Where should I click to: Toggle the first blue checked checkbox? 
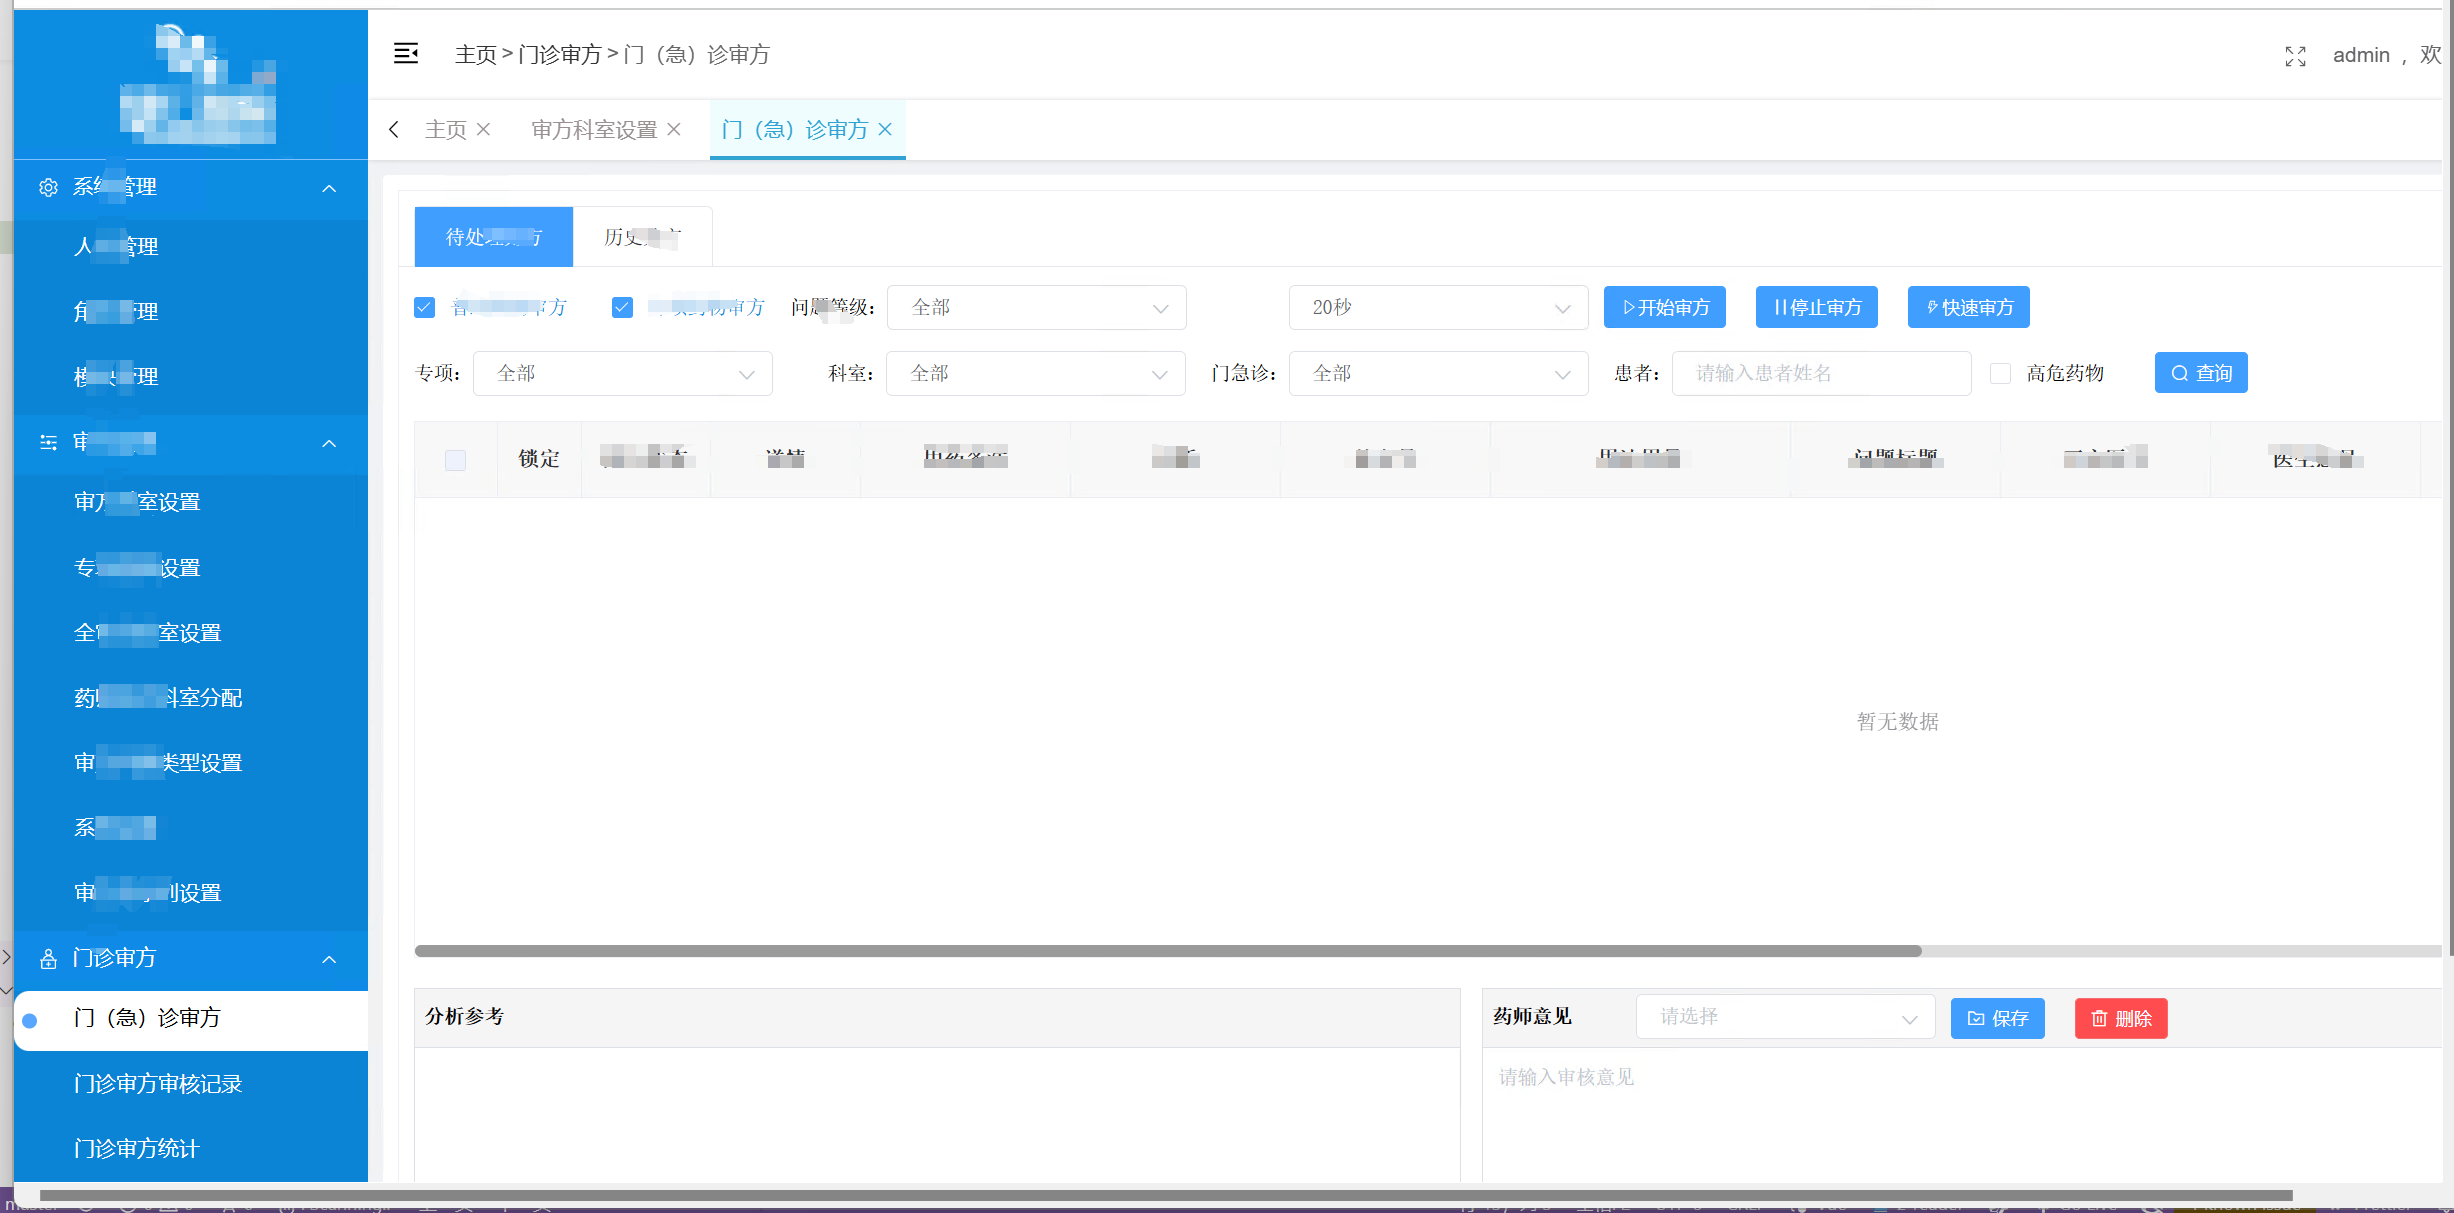[424, 307]
